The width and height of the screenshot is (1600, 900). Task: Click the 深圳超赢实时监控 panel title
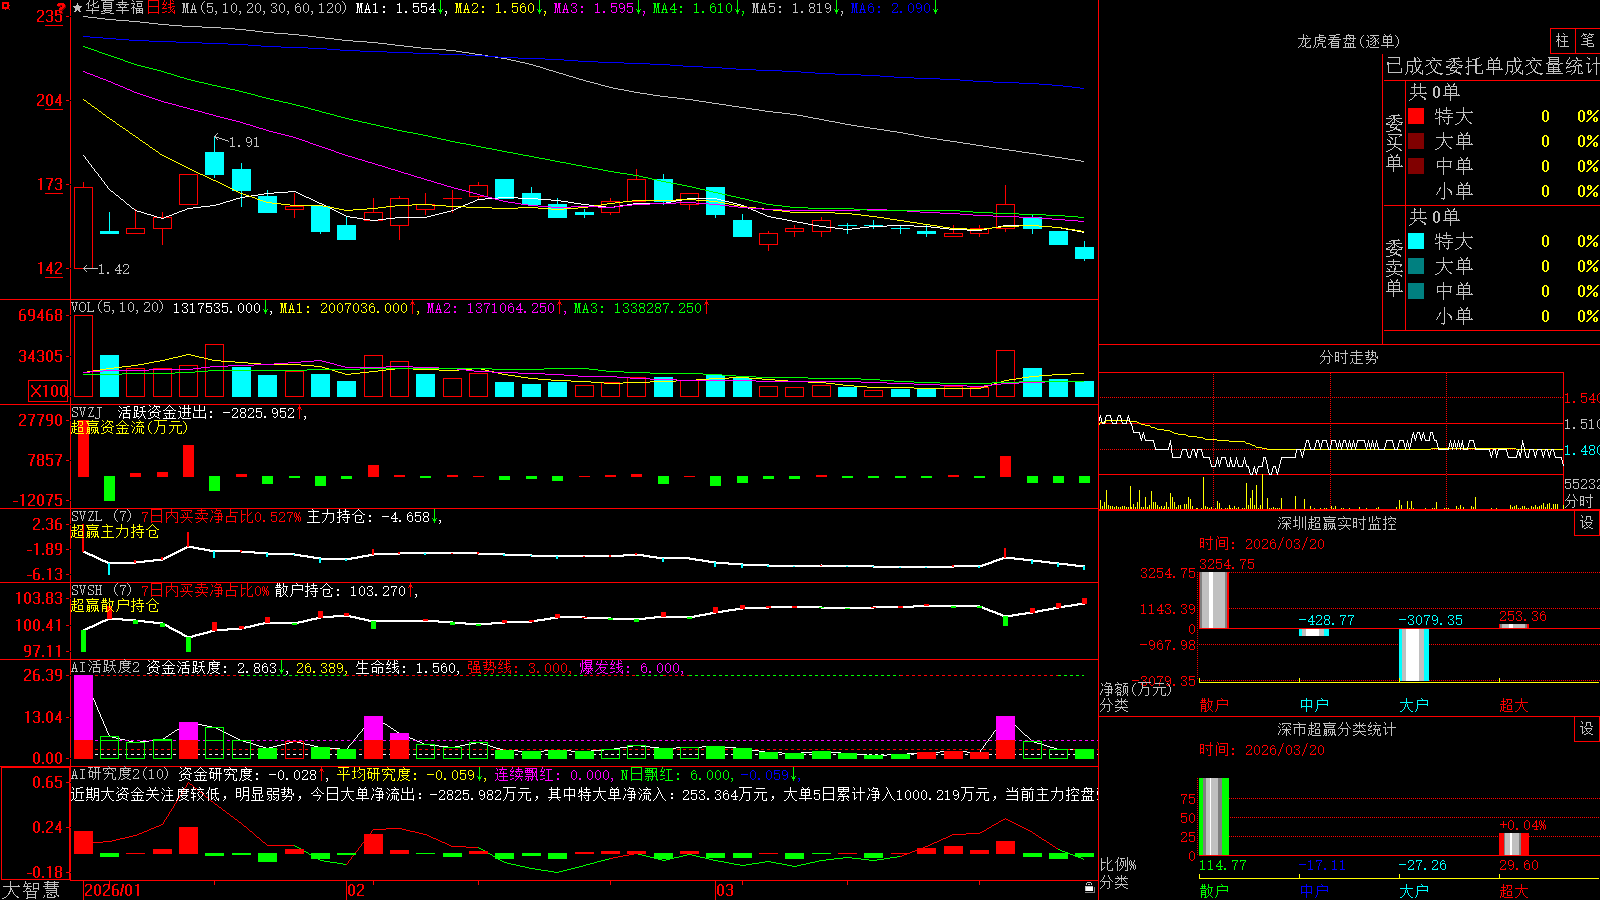[1337, 523]
